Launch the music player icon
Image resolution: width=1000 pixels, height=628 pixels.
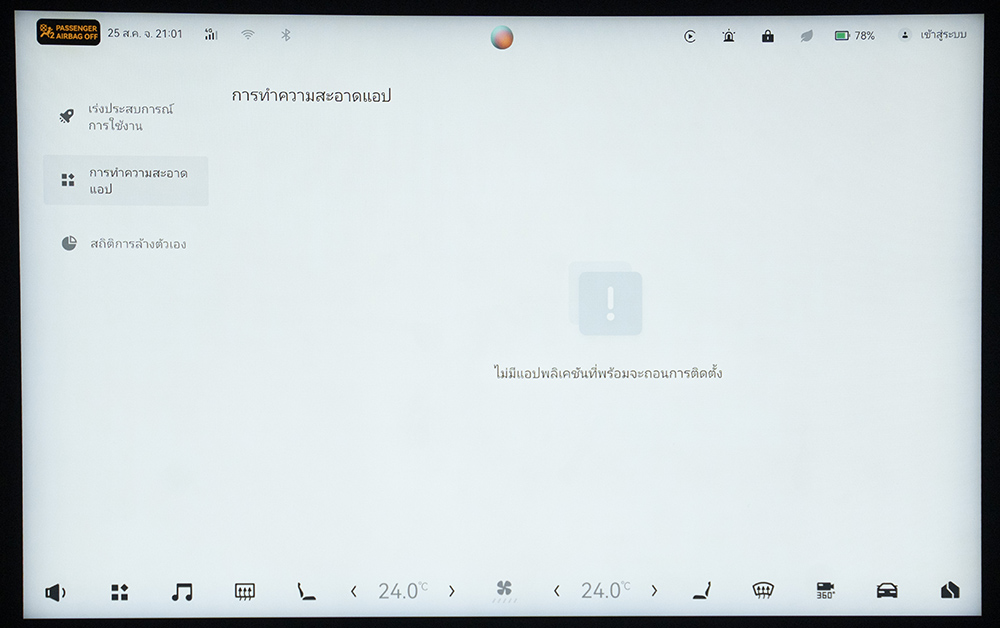point(181,592)
